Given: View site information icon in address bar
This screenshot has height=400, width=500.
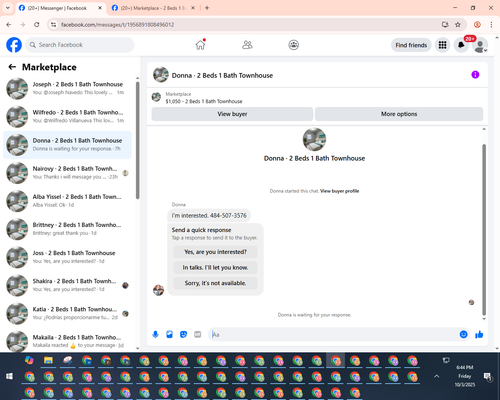Looking at the screenshot, I should tap(53, 25).
